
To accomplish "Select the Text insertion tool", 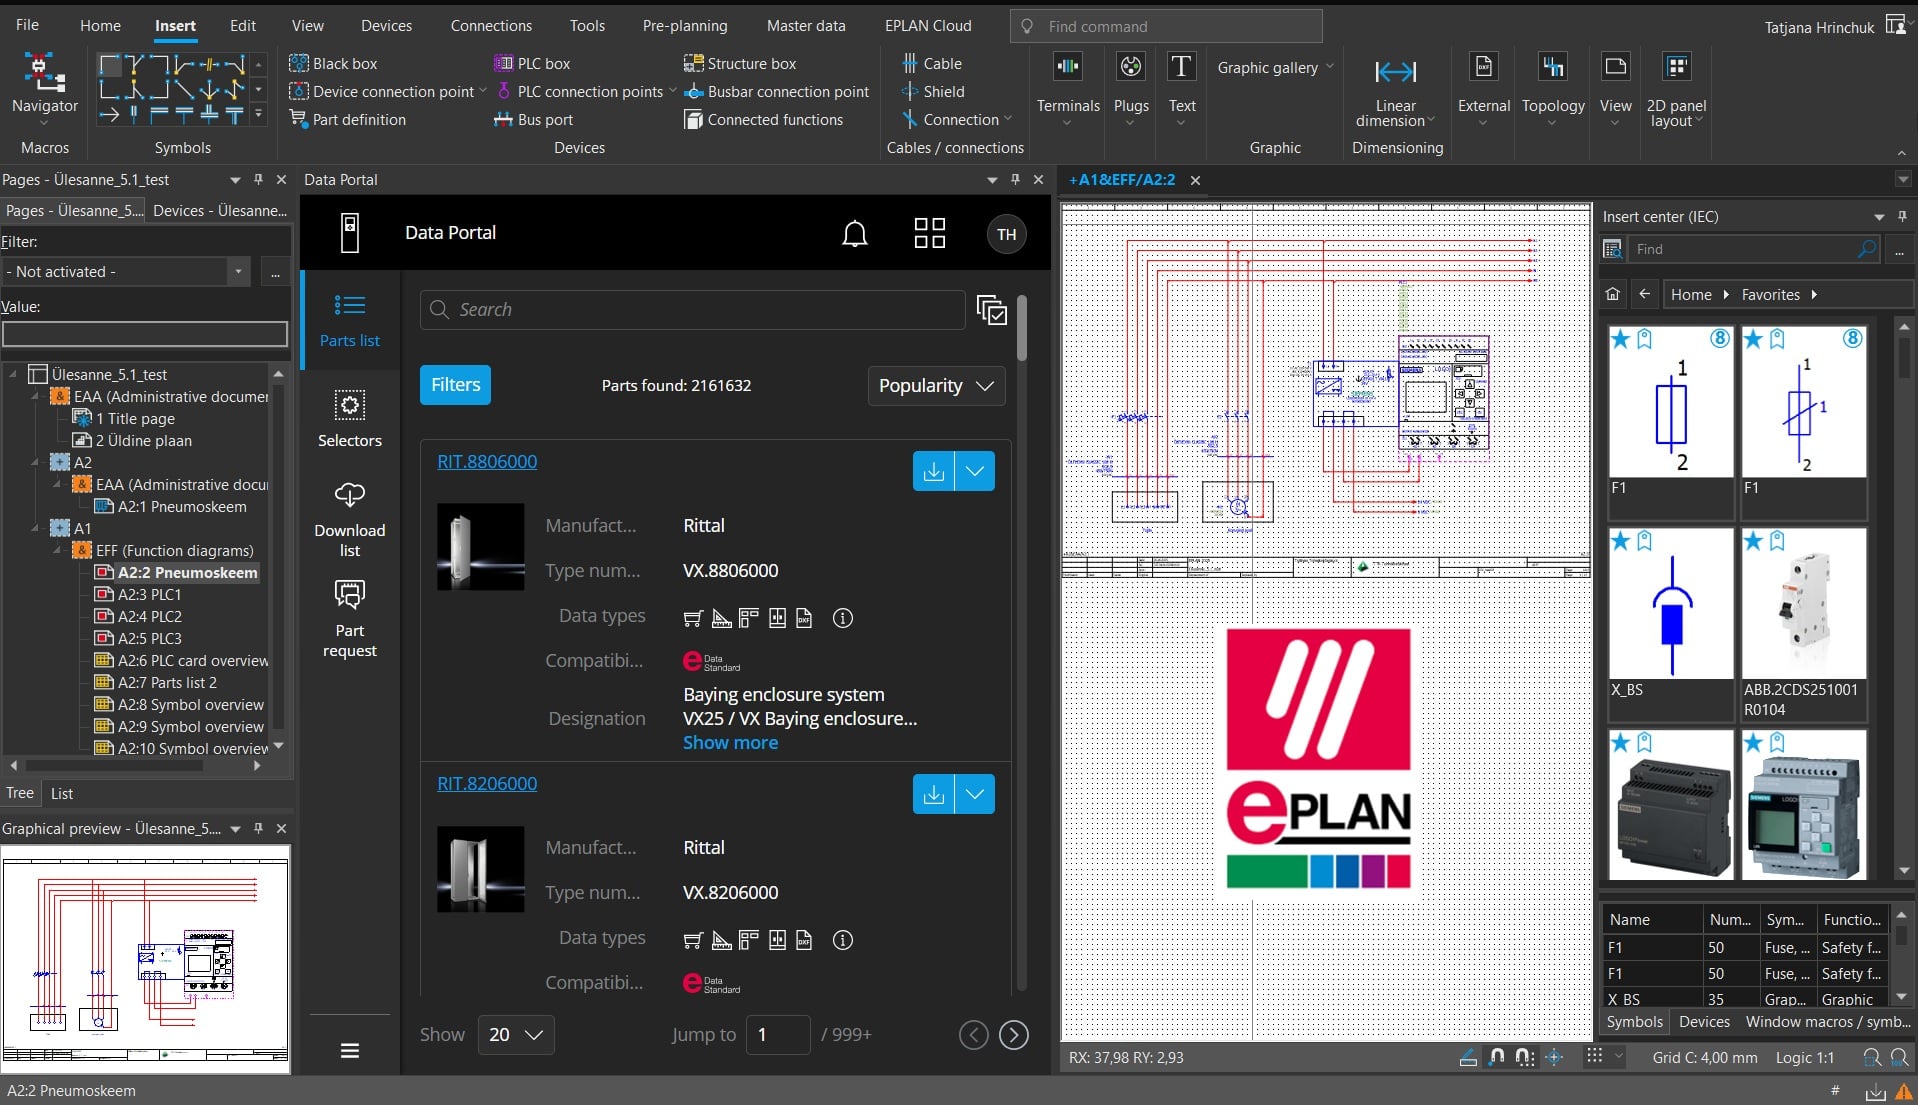I will (x=1181, y=88).
